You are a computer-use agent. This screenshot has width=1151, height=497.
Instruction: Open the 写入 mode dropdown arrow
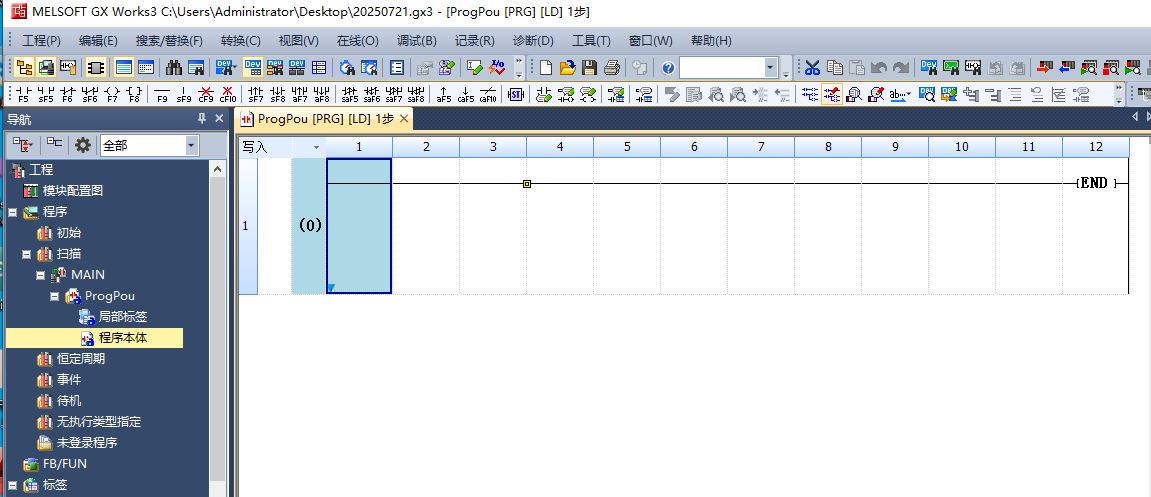tap(317, 147)
